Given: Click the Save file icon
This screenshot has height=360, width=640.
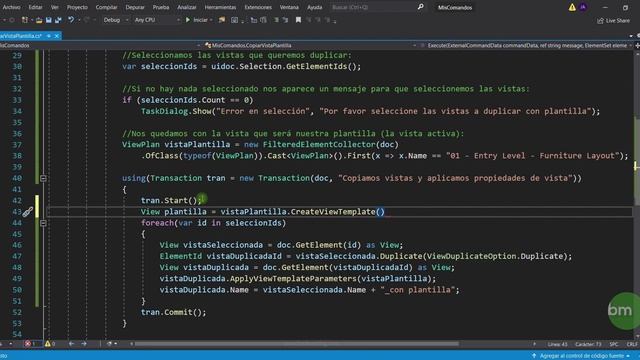Looking at the screenshot, I should pos(49,20).
